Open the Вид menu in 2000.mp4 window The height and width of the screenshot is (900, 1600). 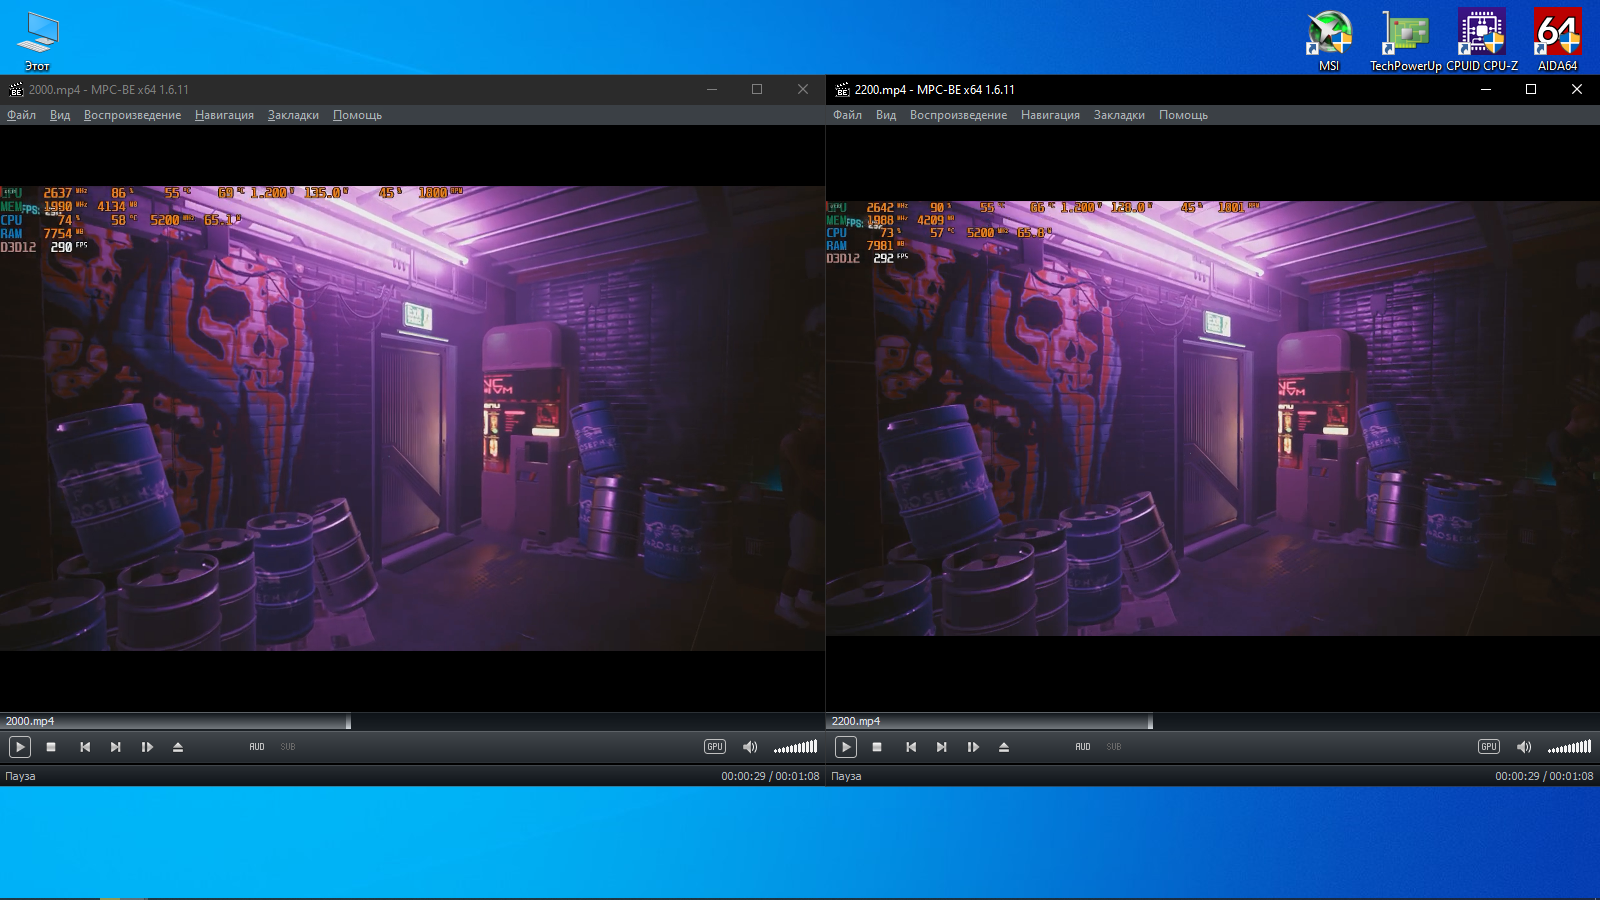tap(60, 115)
